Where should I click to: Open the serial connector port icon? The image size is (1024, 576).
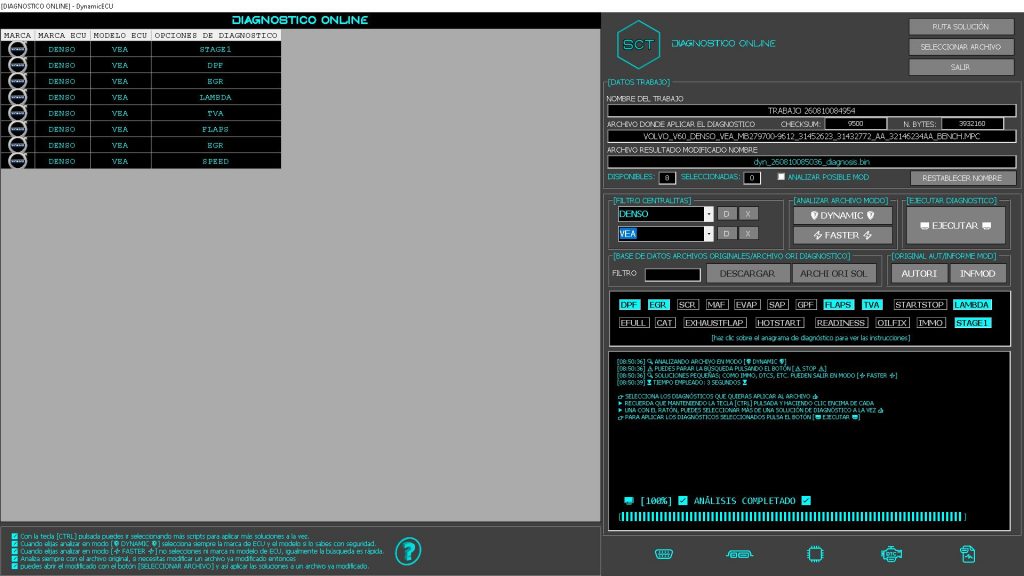click(x=664, y=554)
